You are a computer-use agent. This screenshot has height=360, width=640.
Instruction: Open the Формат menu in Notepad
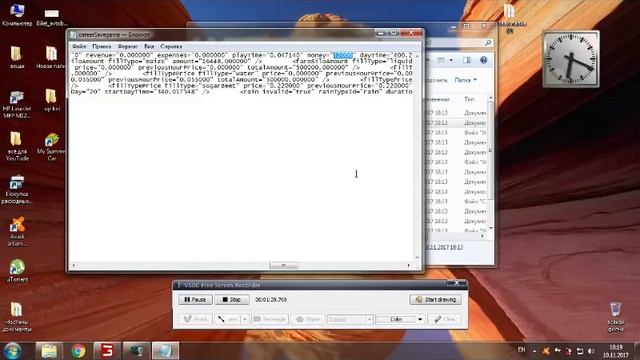click(128, 47)
